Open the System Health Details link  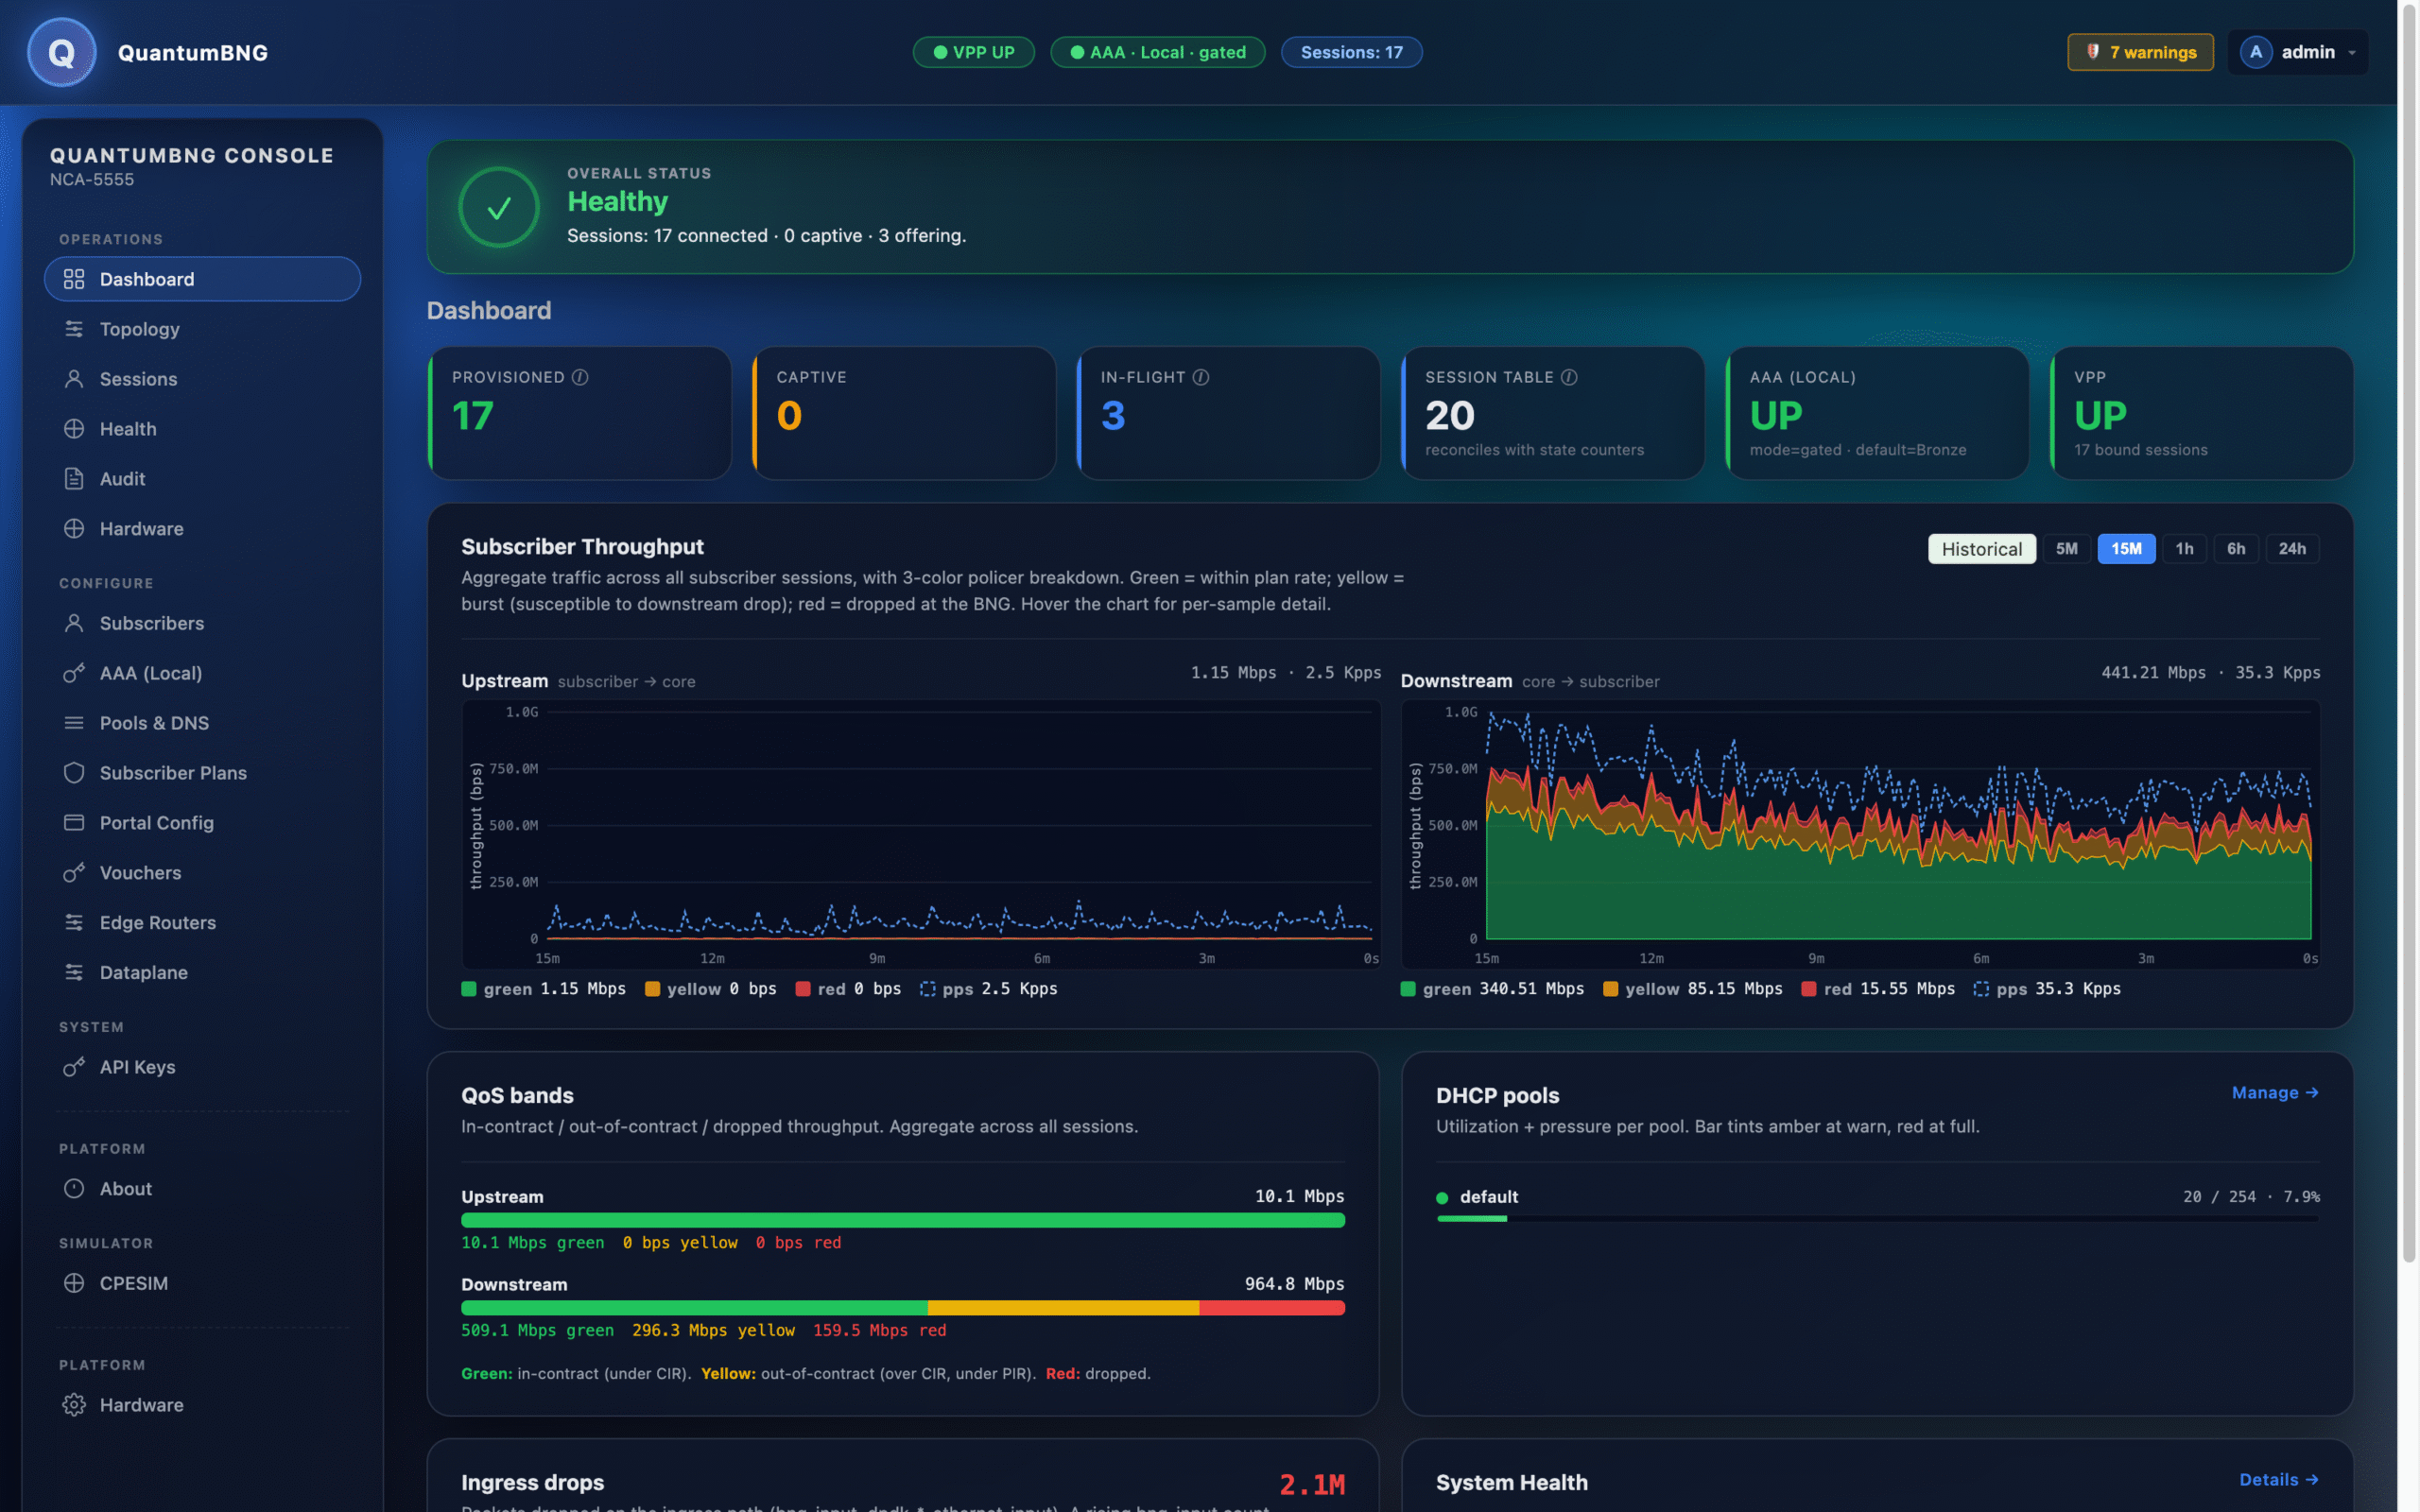(2279, 1480)
